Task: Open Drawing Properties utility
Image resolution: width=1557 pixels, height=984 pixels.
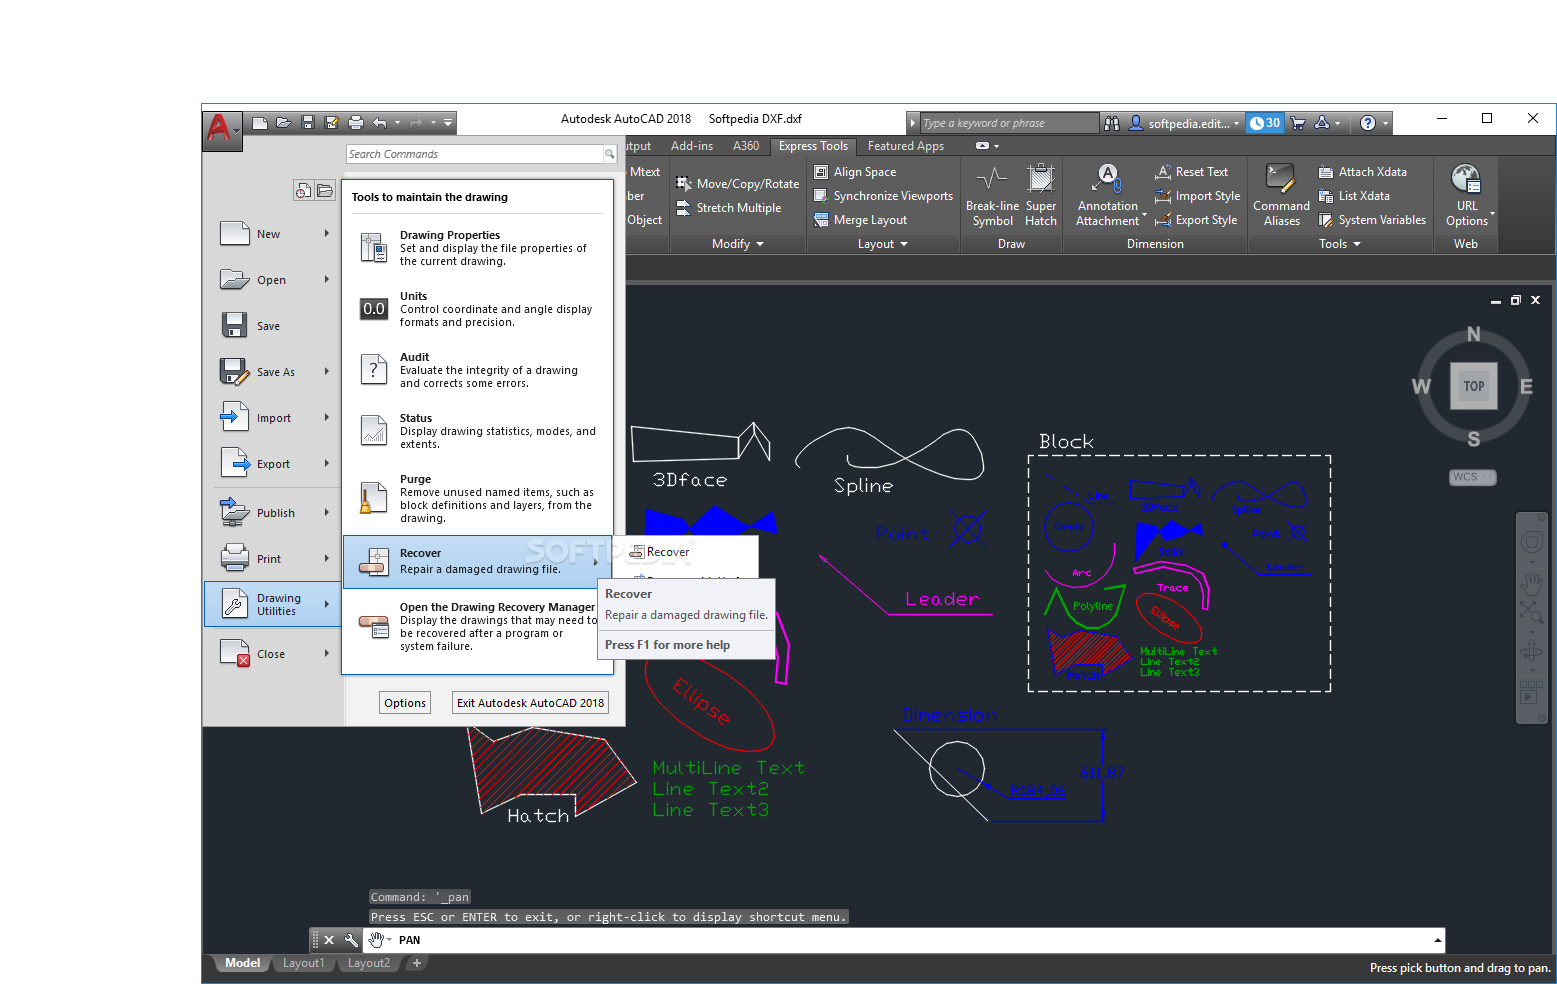Action: coord(478,248)
